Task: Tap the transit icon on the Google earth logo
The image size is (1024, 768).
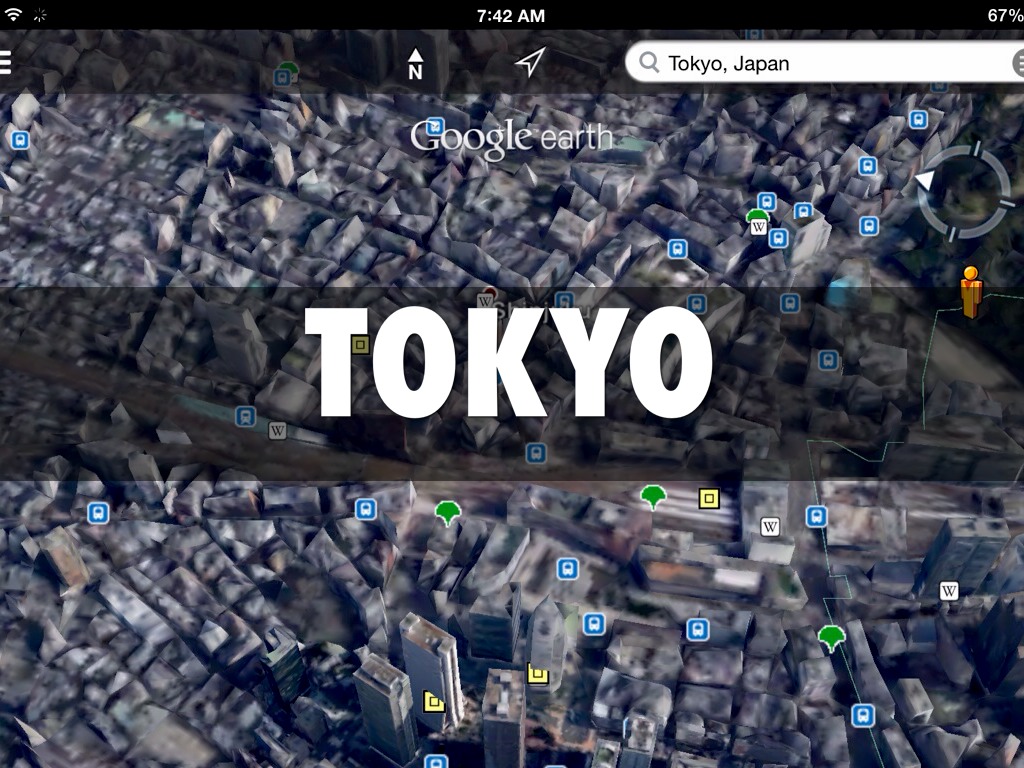Action: pyautogui.click(x=435, y=127)
